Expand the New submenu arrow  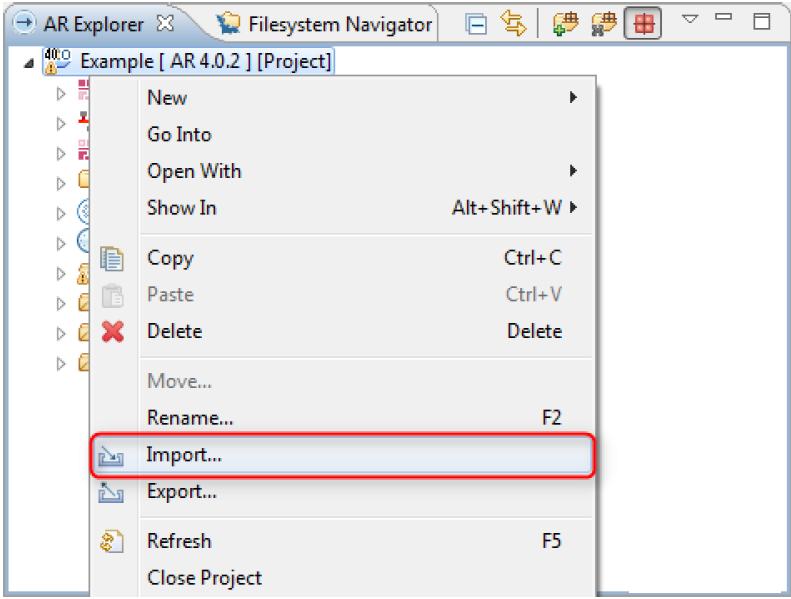tap(573, 97)
